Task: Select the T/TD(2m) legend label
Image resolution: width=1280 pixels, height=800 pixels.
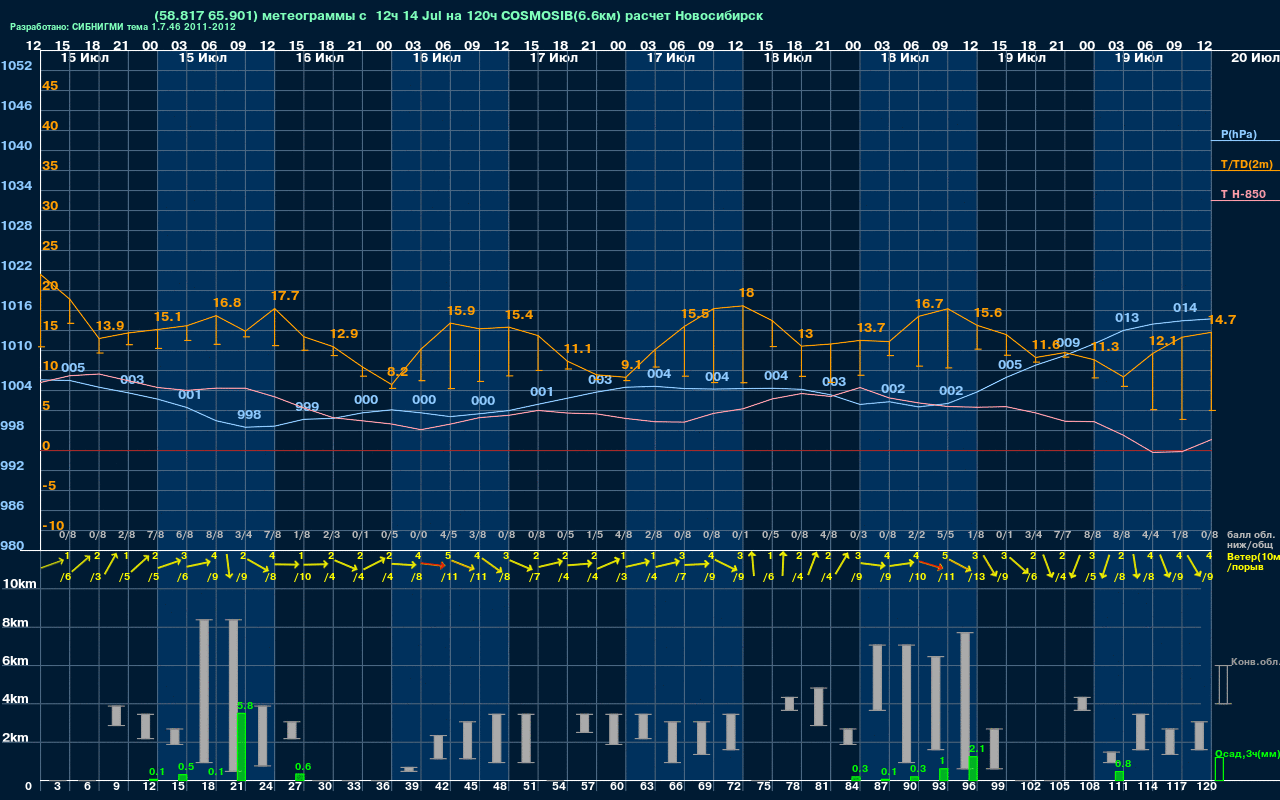Action: click(x=1247, y=164)
